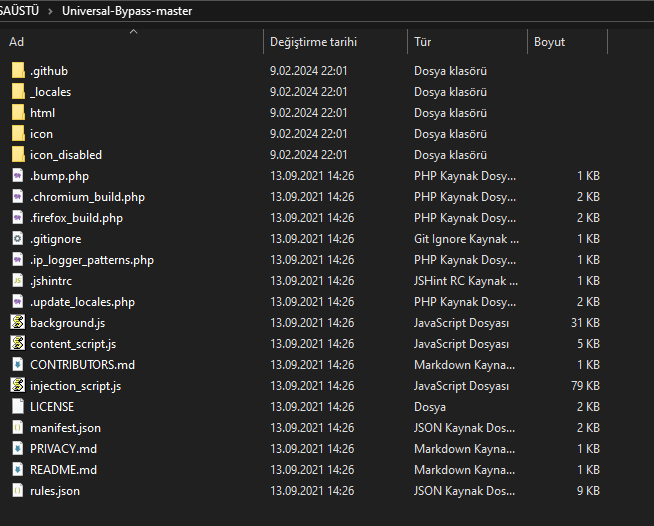The width and height of the screenshot is (654, 526).
Task: Select the README.md markdown file icon
Action: [x=17, y=470]
